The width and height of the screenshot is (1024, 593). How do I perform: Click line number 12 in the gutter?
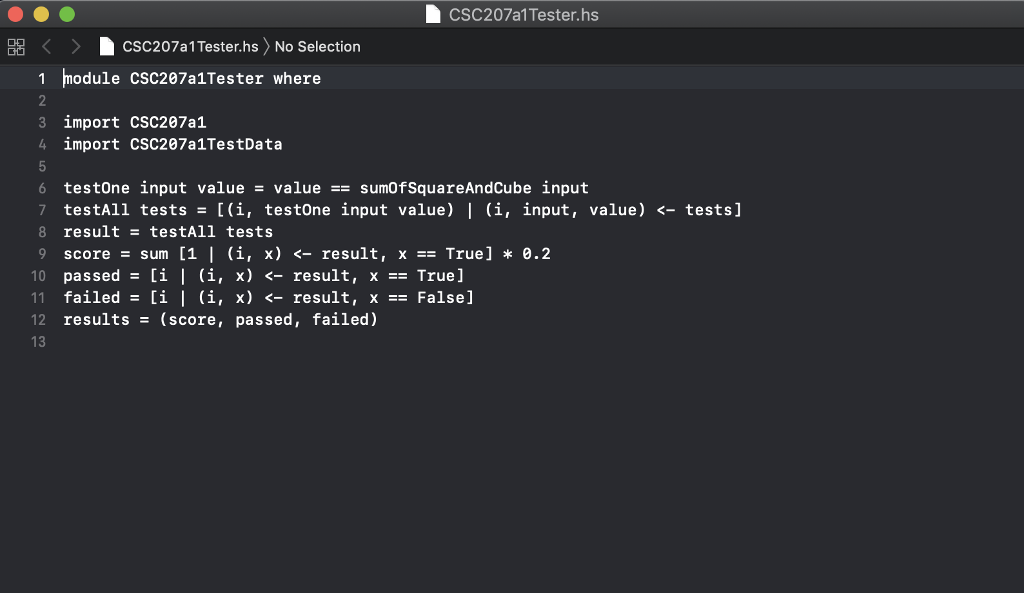pos(38,319)
